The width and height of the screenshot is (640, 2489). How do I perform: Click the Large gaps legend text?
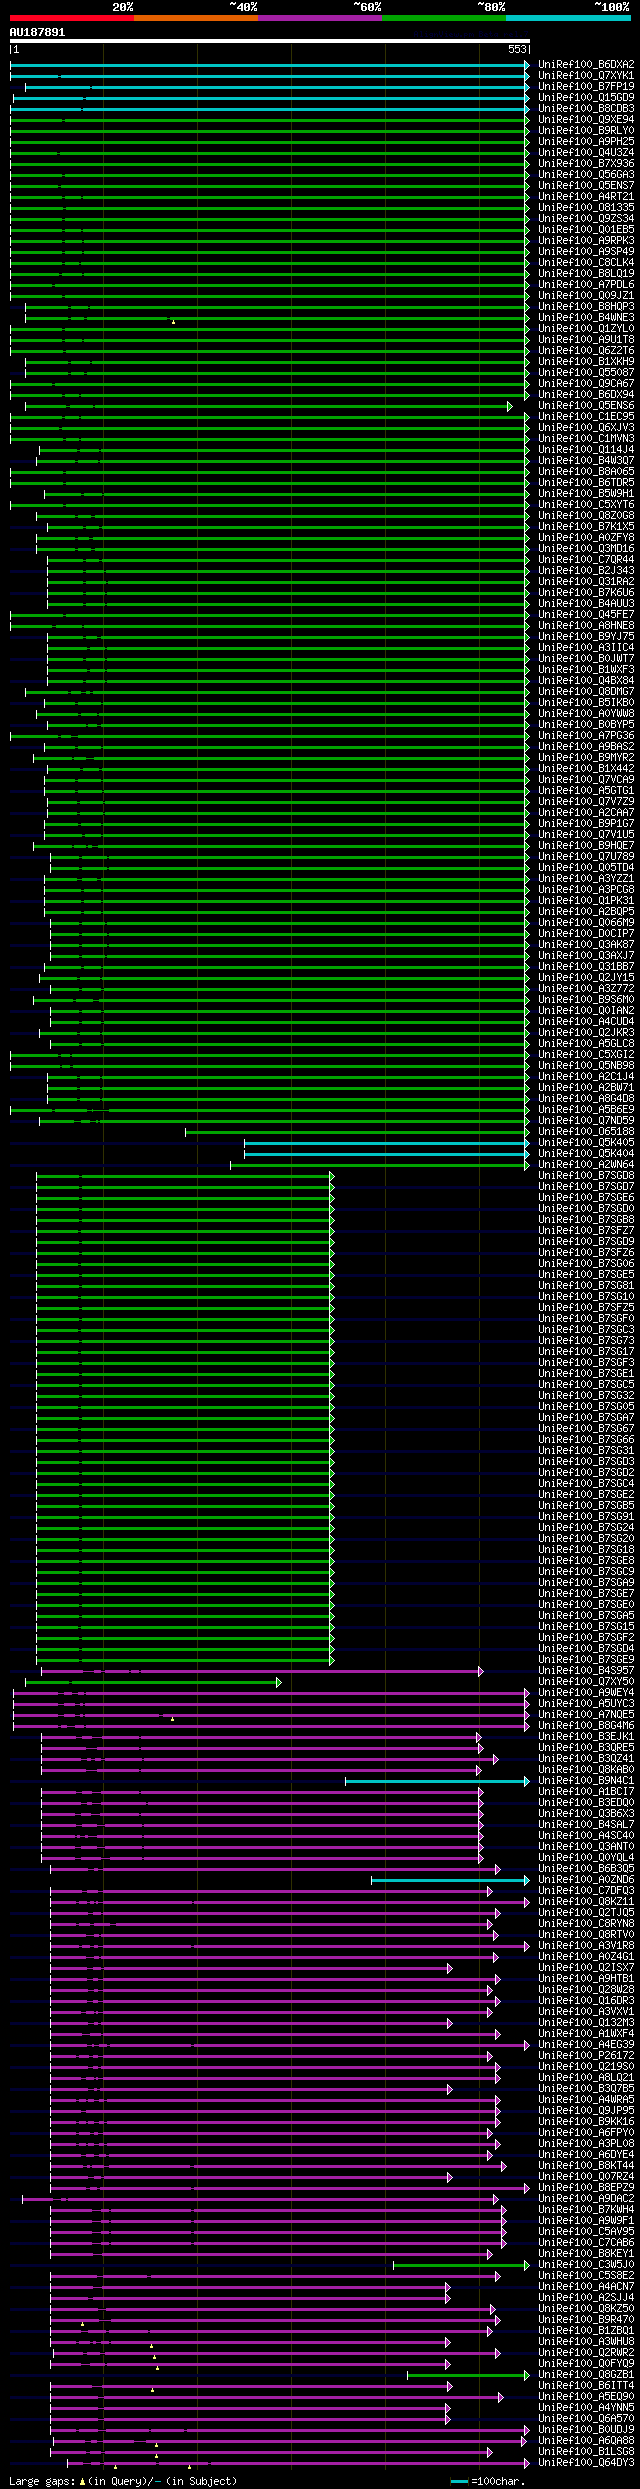point(123,2481)
